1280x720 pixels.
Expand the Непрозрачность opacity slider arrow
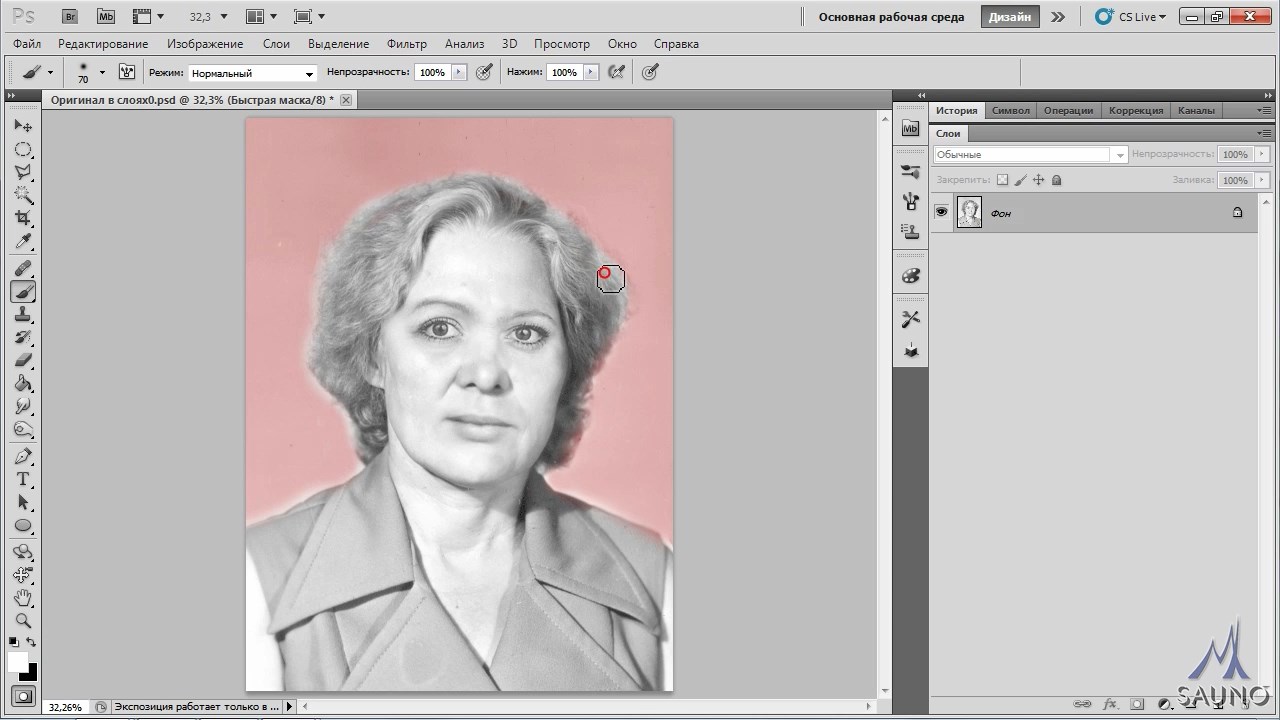point(459,72)
